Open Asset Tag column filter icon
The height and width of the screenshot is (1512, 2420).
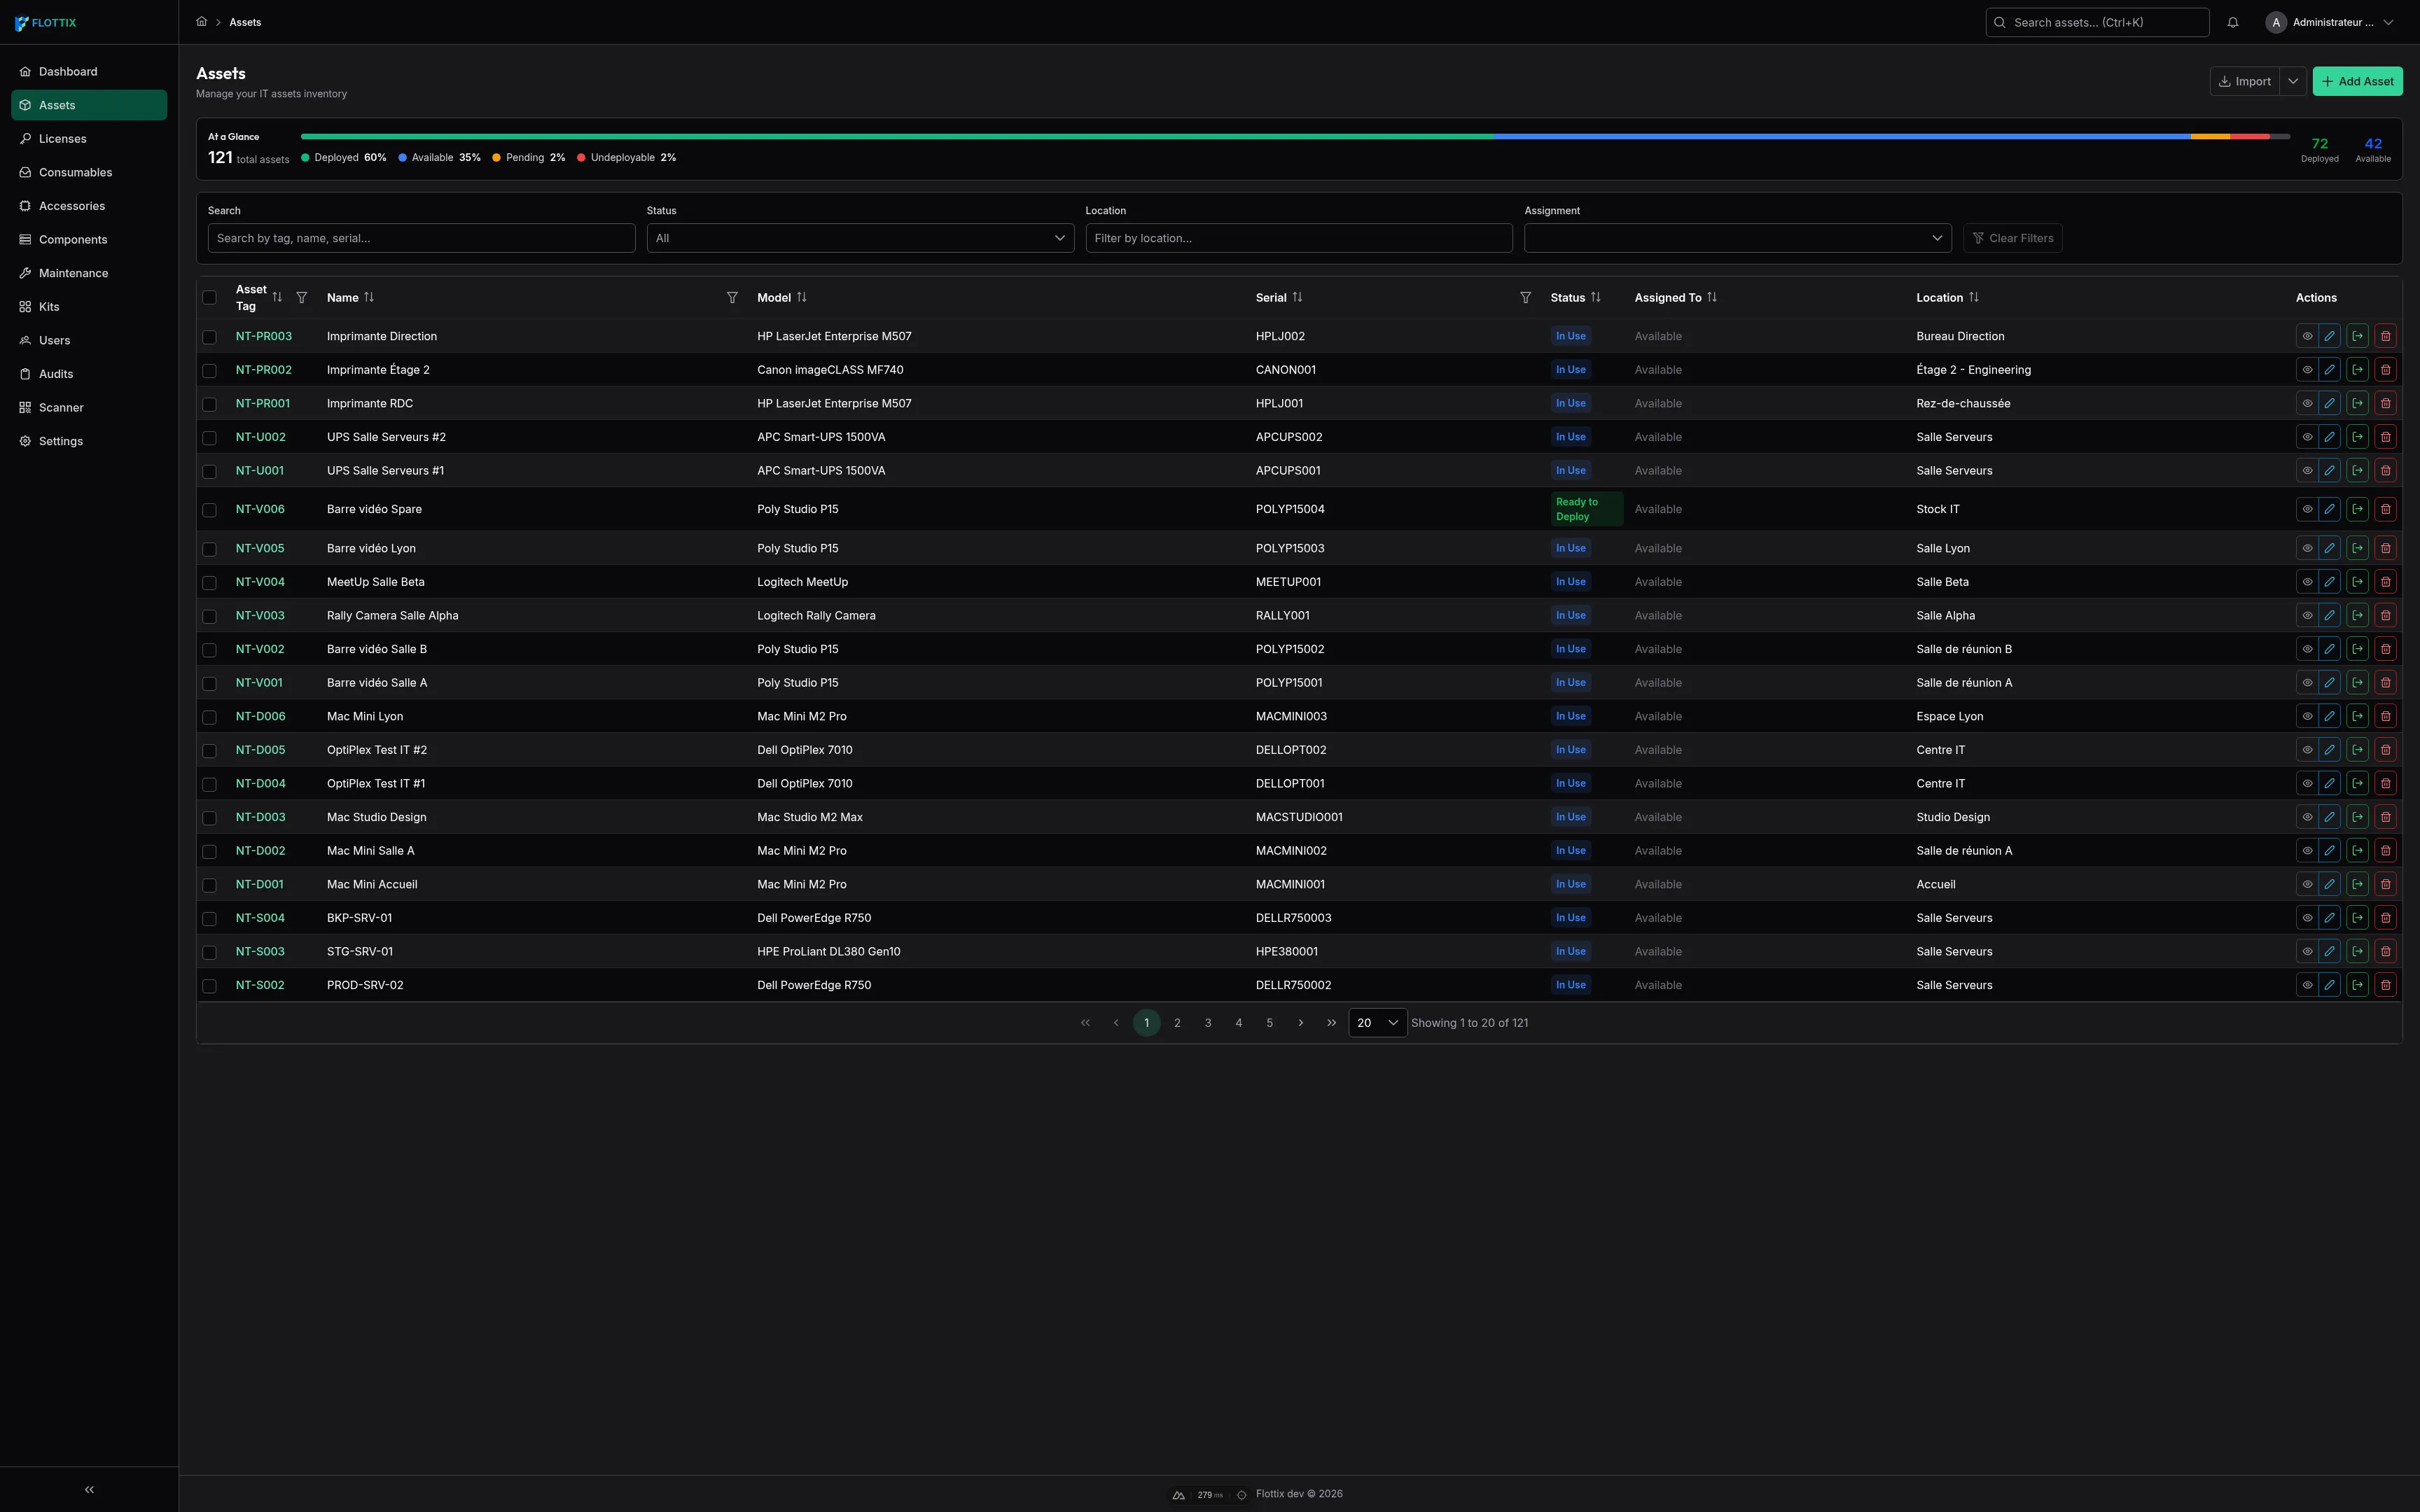pos(302,298)
